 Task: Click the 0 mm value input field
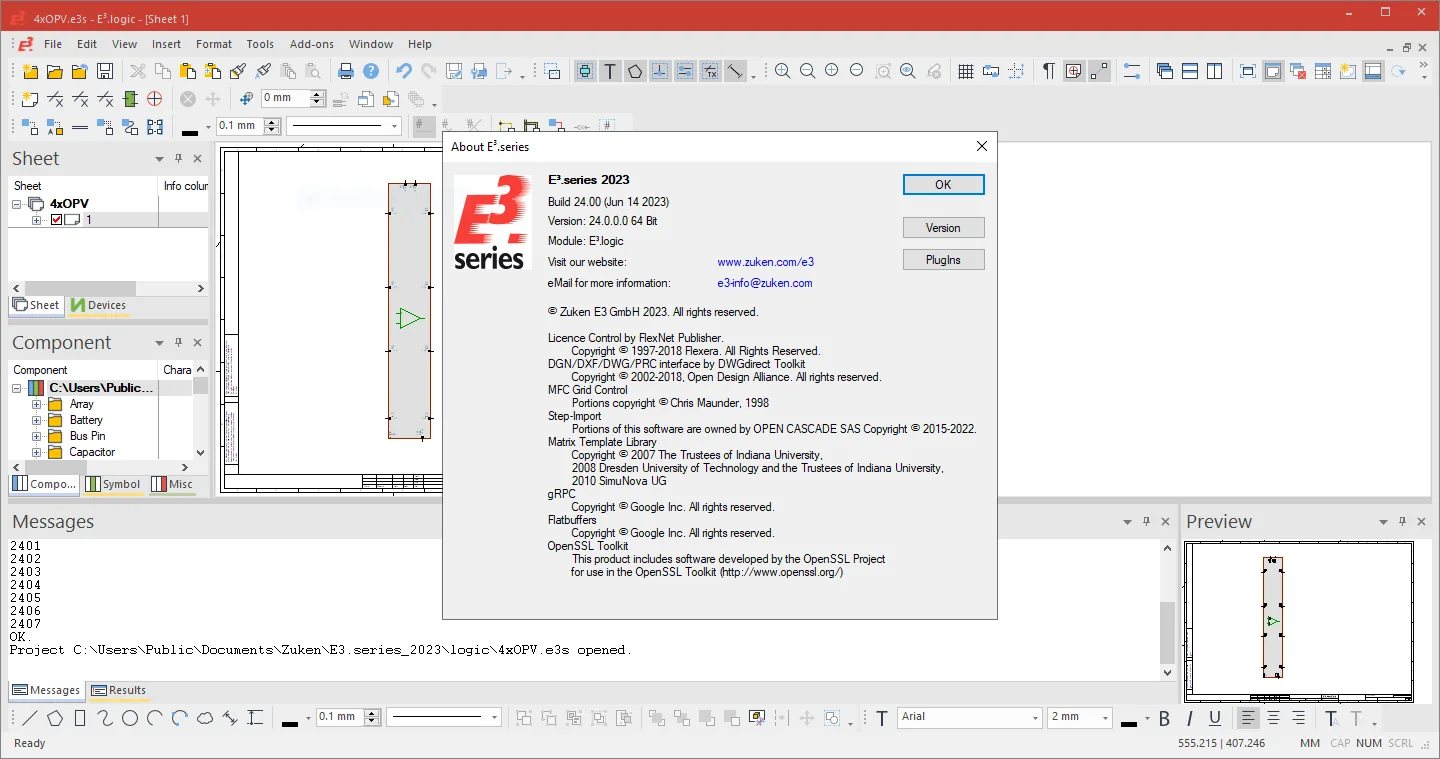pyautogui.click(x=285, y=98)
